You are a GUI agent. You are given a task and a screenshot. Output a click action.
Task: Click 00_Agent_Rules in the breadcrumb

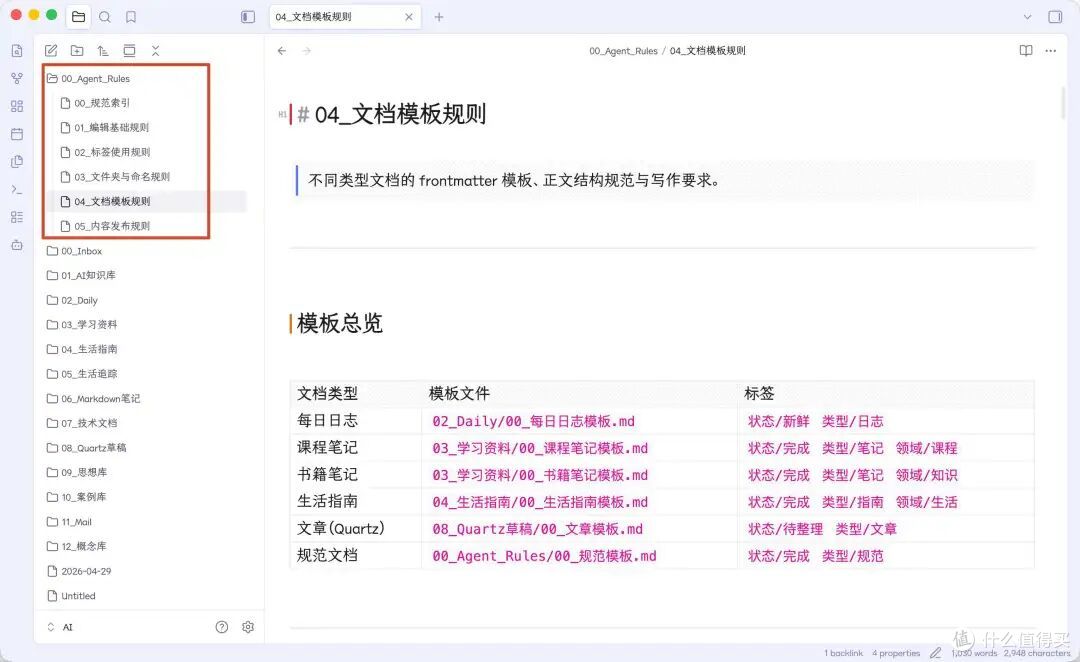[623, 50]
